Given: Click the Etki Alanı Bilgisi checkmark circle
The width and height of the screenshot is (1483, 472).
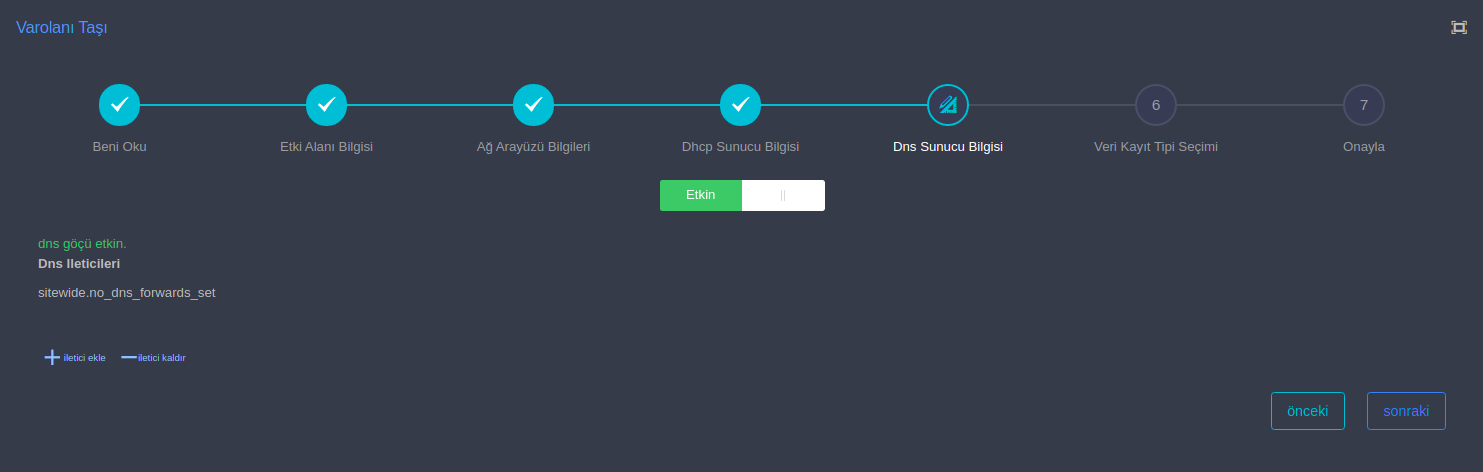Looking at the screenshot, I should (x=326, y=104).
